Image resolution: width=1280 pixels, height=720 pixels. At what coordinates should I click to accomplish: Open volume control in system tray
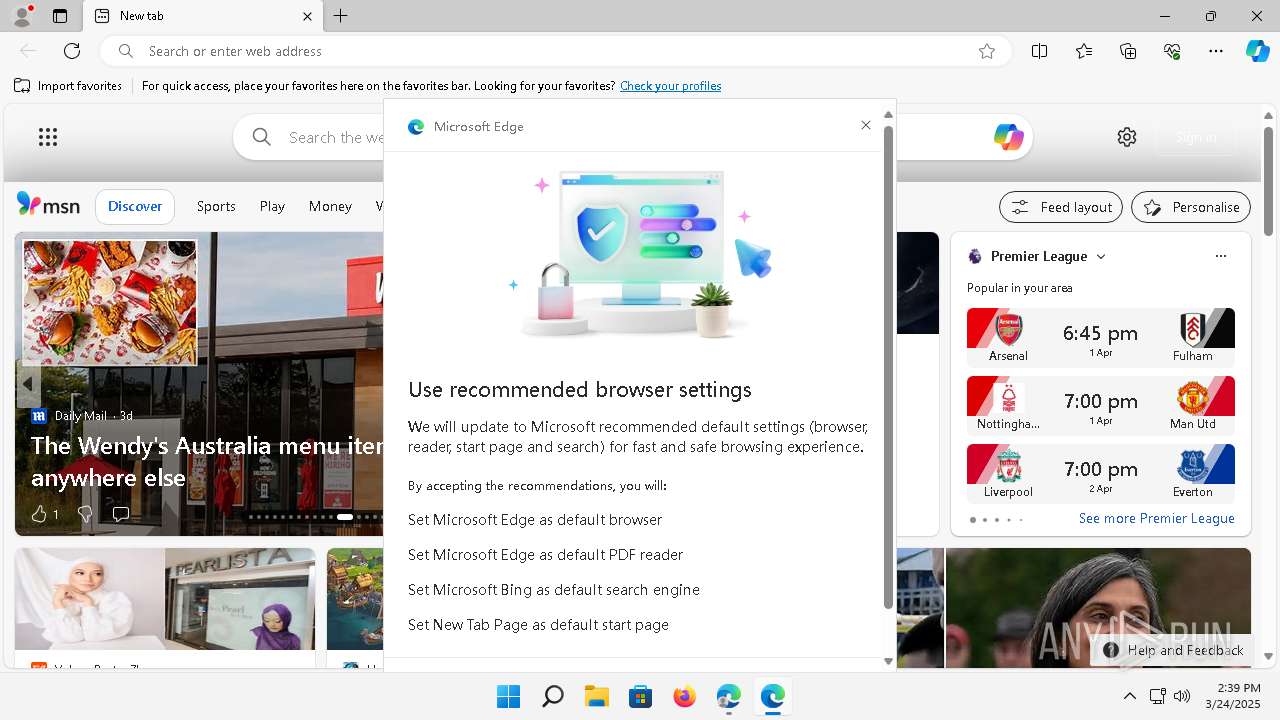tap(1182, 696)
